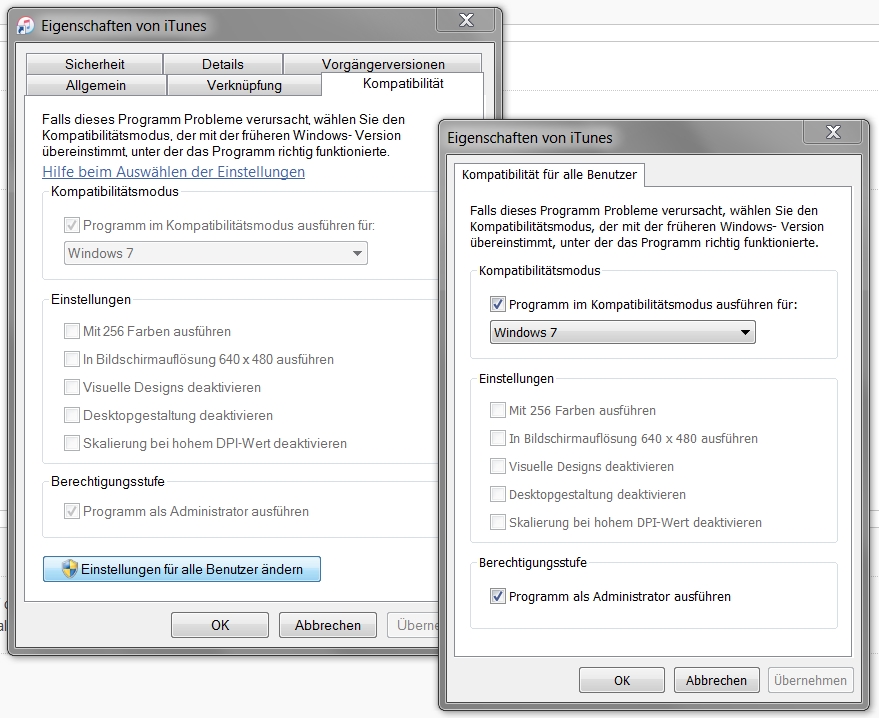Screen dimensions: 879x718
Task: Click Abbrechen in the back properties window
Action: 328,625
